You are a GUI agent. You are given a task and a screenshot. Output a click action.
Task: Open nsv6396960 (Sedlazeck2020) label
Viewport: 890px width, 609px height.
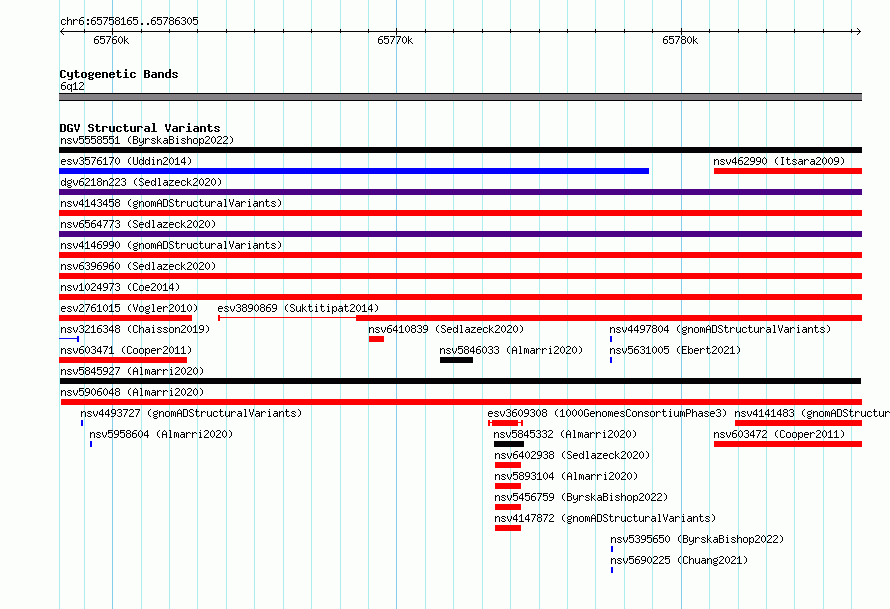[138, 266]
